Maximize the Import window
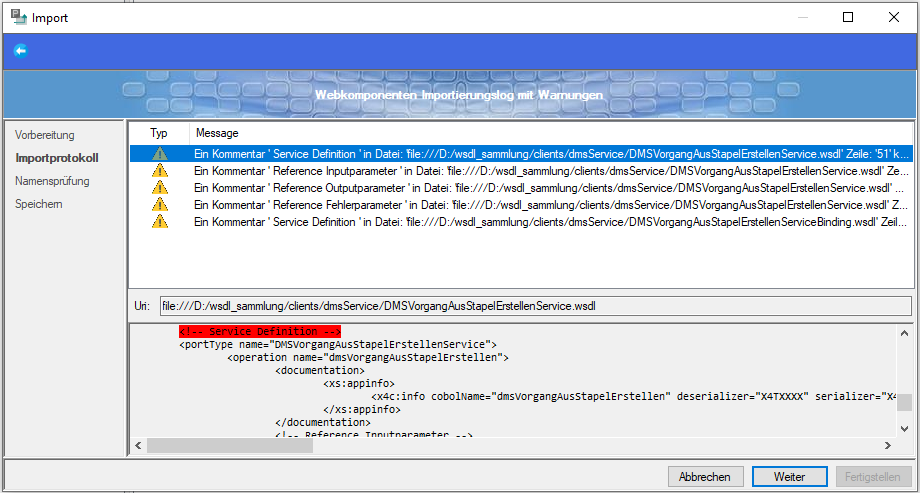 tap(848, 17)
